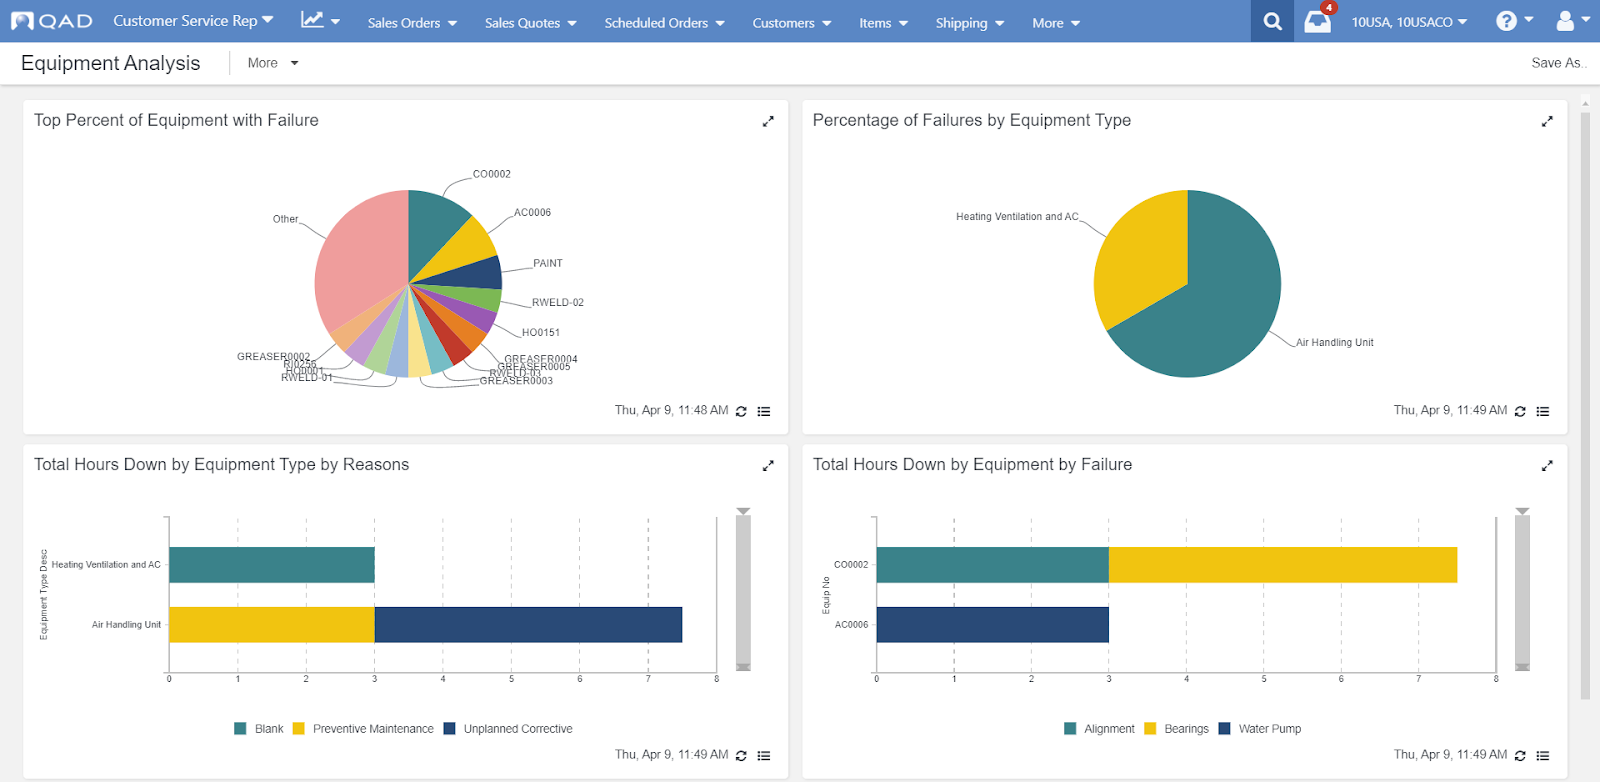Image resolution: width=1600 pixels, height=782 pixels.
Task: Open the user profile icon
Action: pyautogui.click(x=1566, y=21)
